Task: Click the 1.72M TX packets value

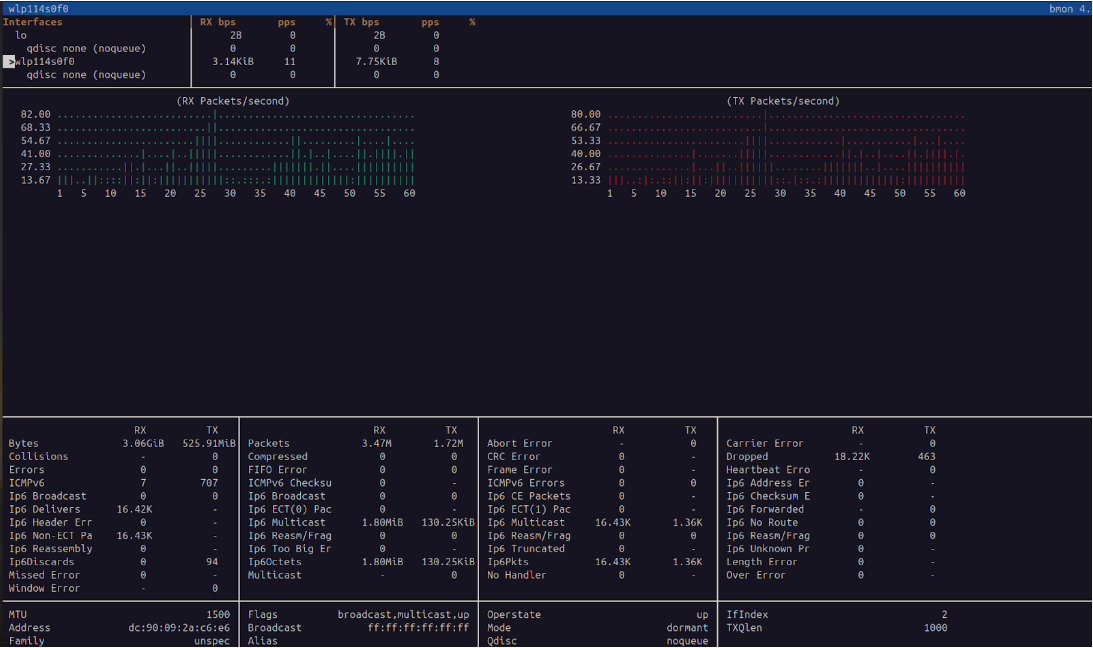Action: click(x=448, y=444)
